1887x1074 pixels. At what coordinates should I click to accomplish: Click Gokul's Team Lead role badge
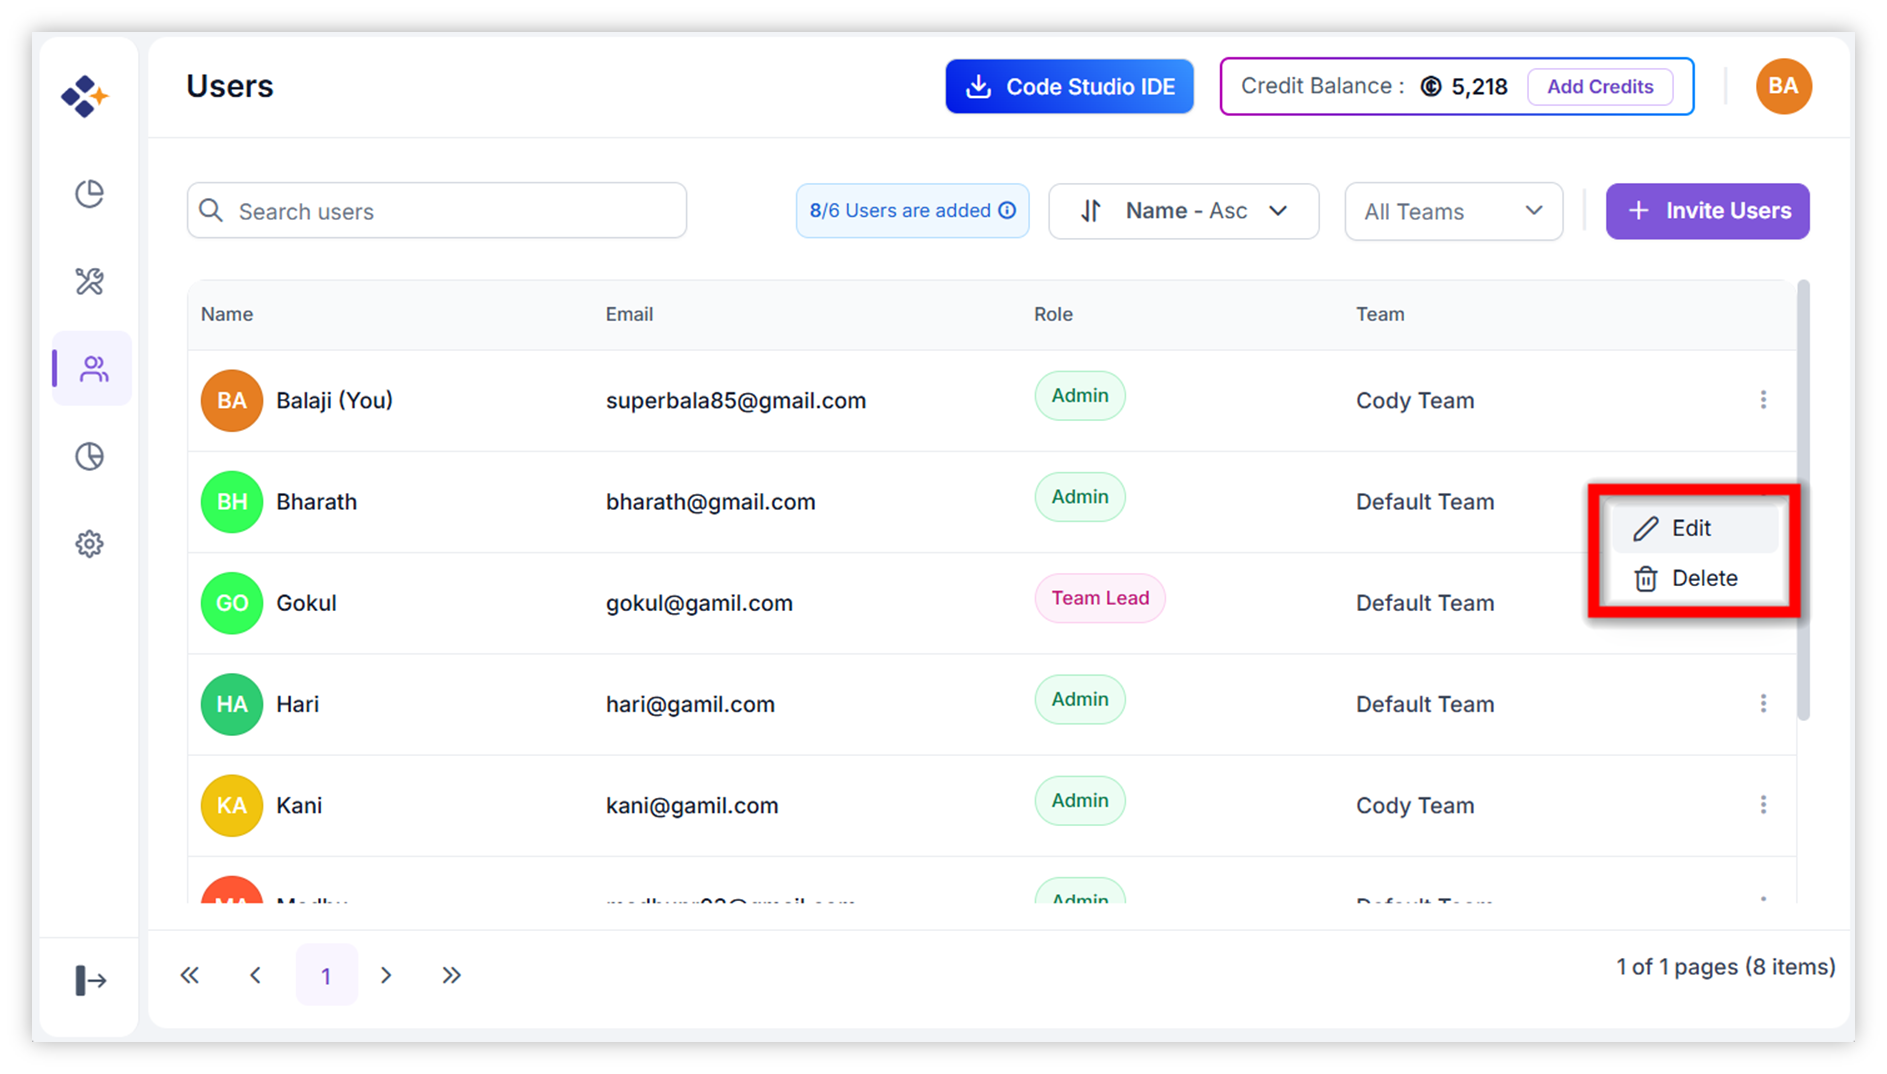1100,598
